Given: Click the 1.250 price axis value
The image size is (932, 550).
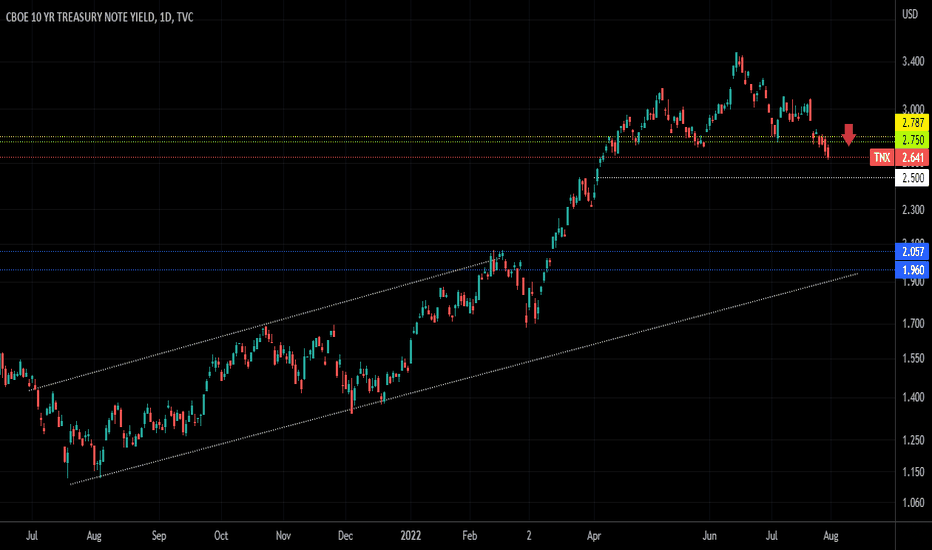Looking at the screenshot, I should click(x=913, y=440).
